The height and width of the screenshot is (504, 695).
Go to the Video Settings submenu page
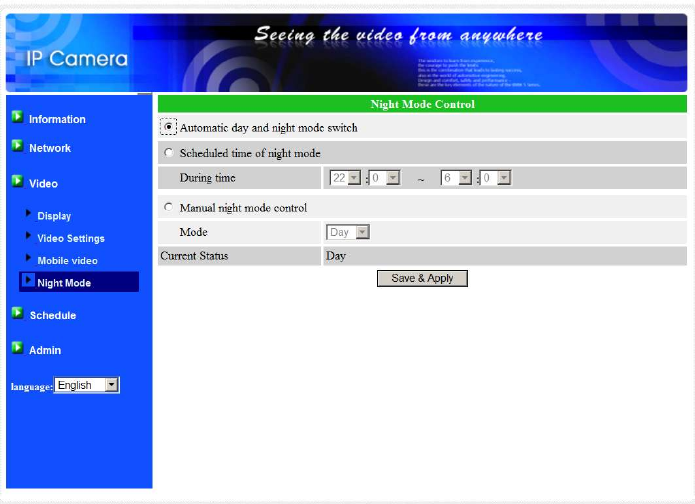click(71, 238)
